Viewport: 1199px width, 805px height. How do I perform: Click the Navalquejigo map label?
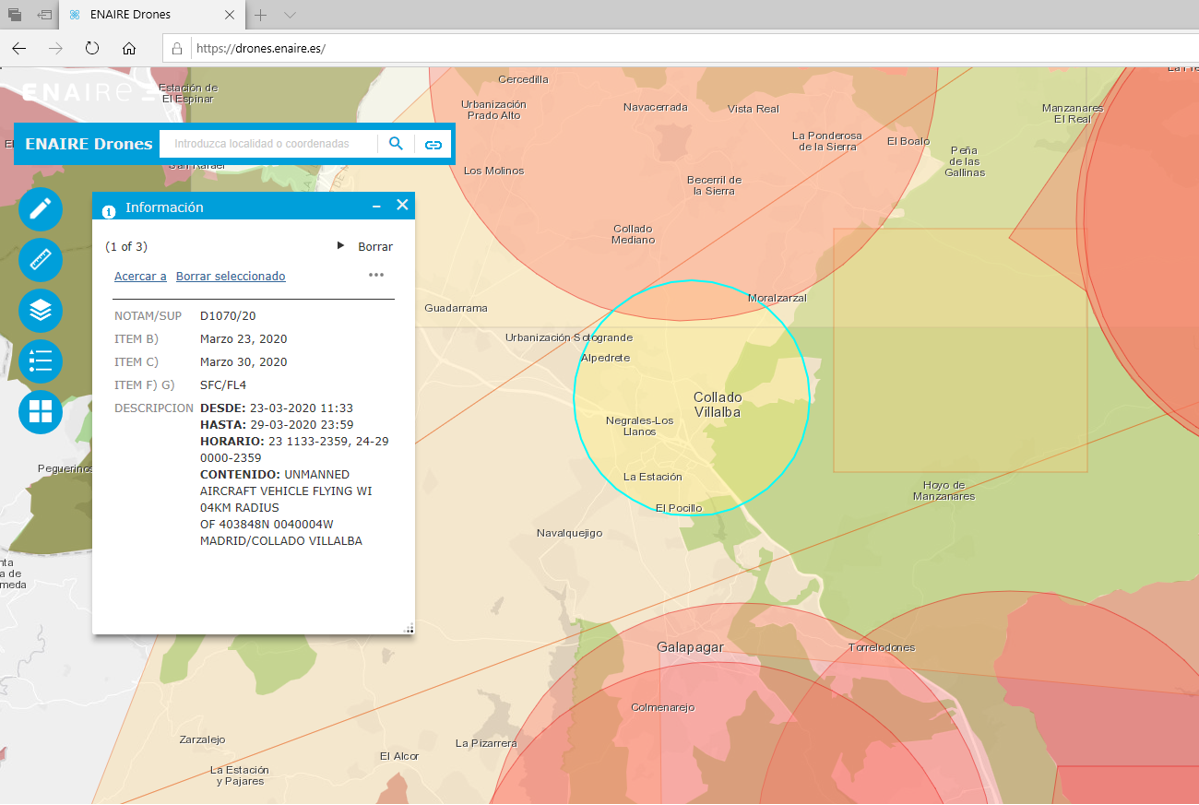(570, 533)
